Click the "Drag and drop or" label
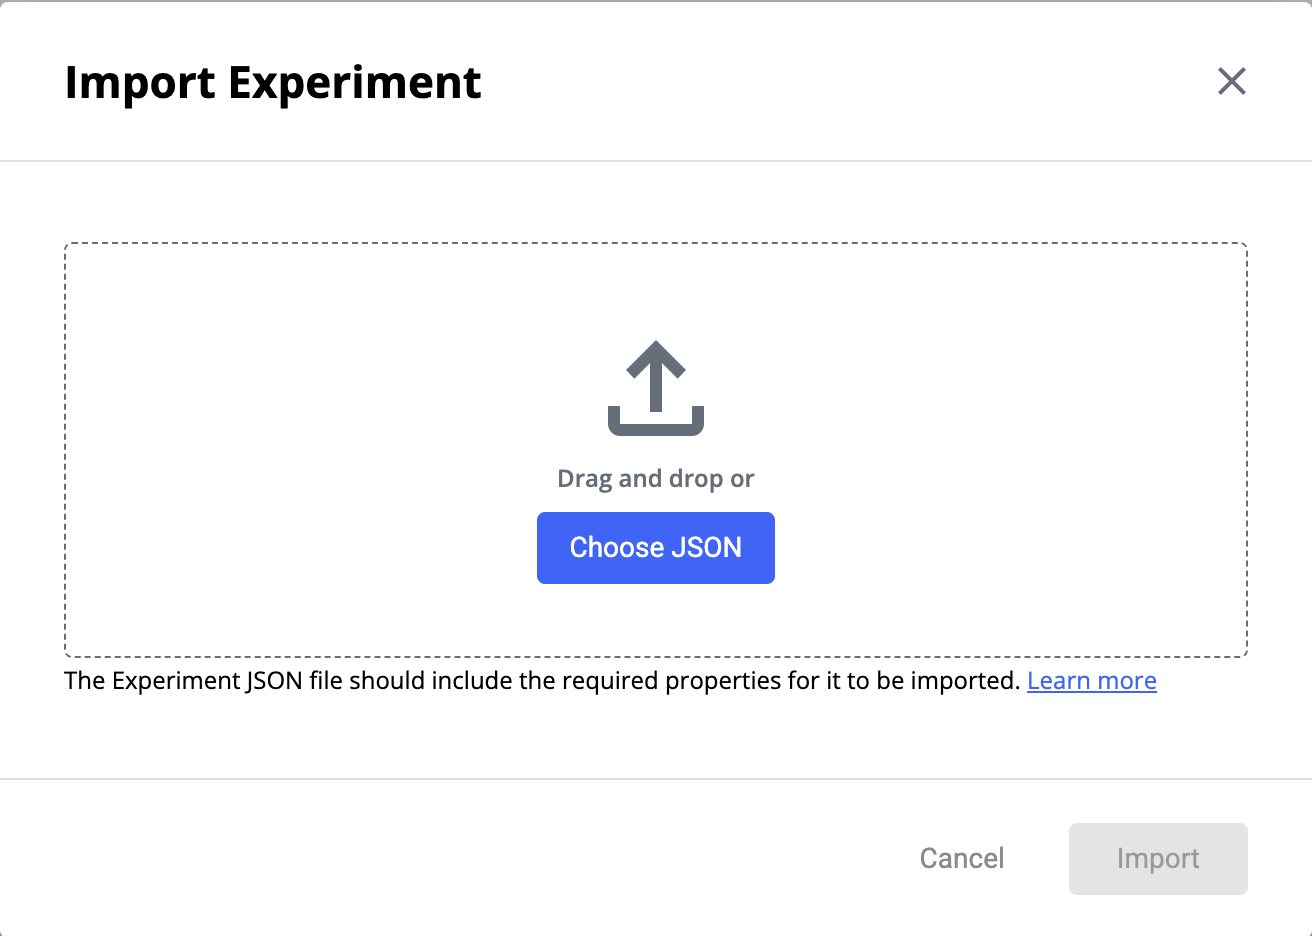 point(655,479)
